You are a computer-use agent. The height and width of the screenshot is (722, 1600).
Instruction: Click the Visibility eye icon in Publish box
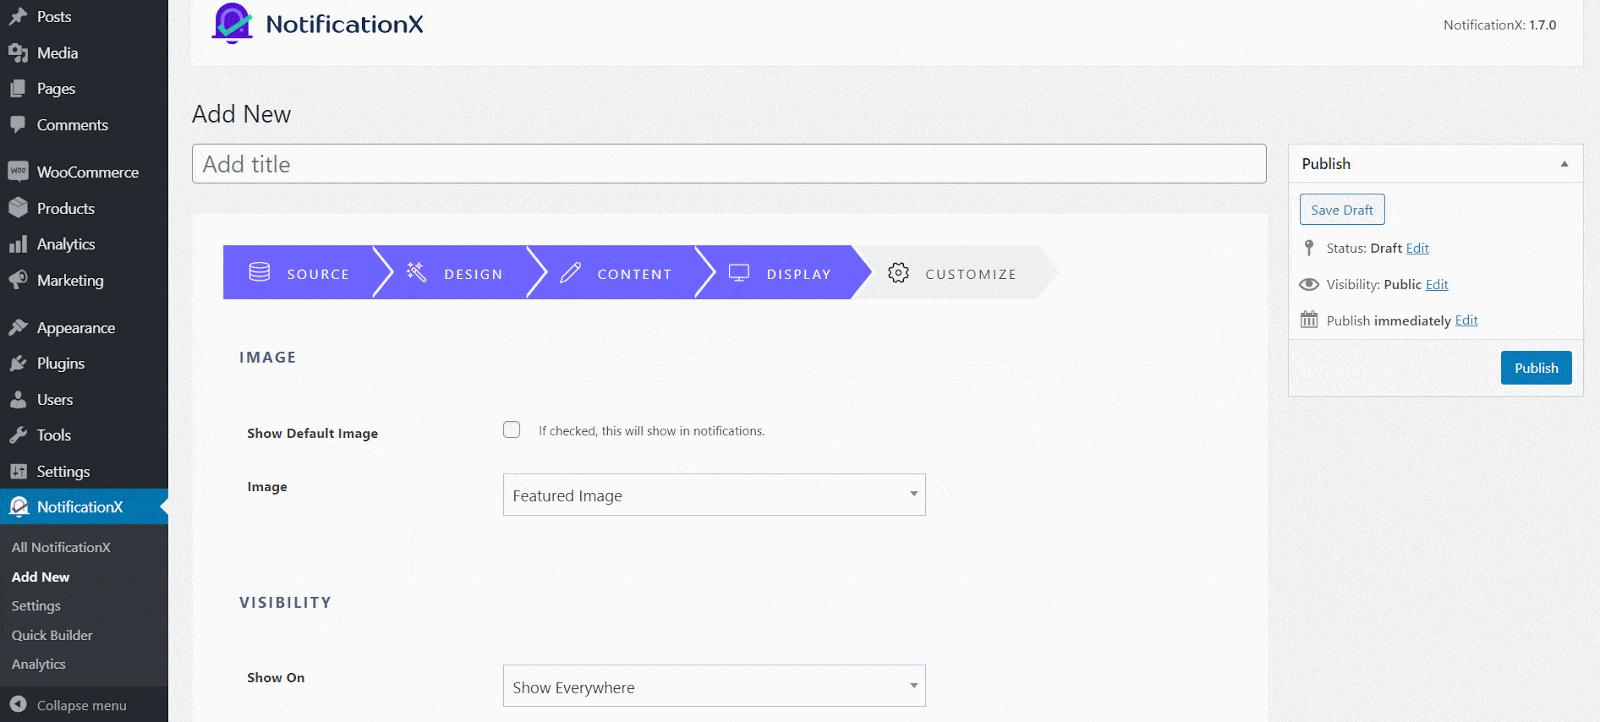coord(1309,284)
